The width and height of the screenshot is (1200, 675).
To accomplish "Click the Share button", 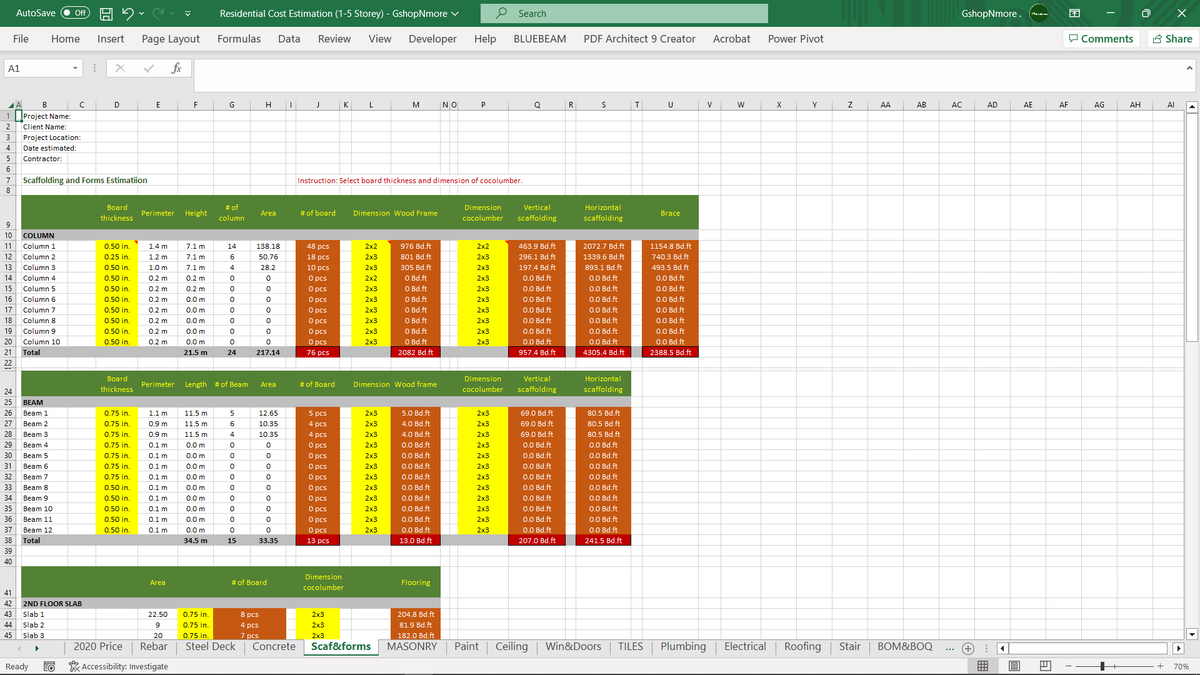I will [x=1172, y=39].
